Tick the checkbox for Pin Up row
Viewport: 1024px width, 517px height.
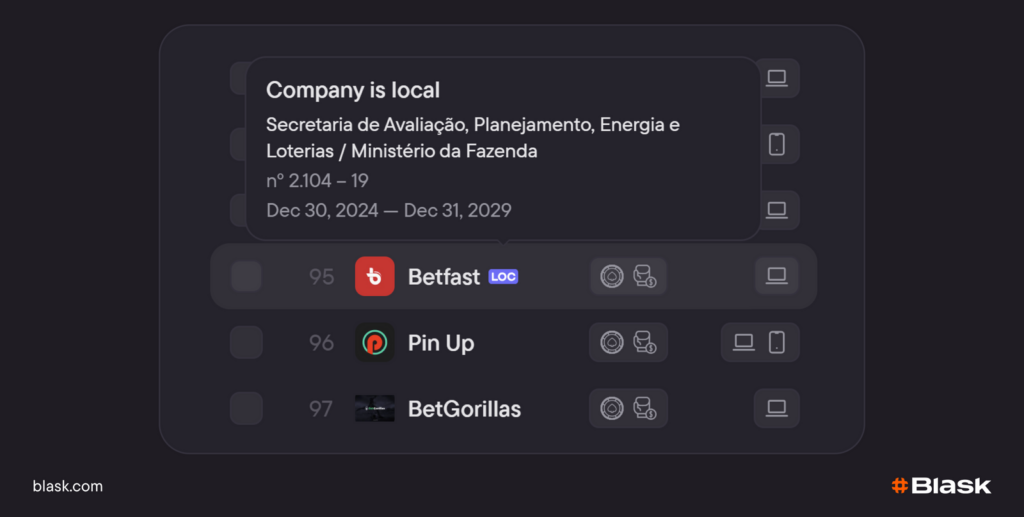(246, 342)
